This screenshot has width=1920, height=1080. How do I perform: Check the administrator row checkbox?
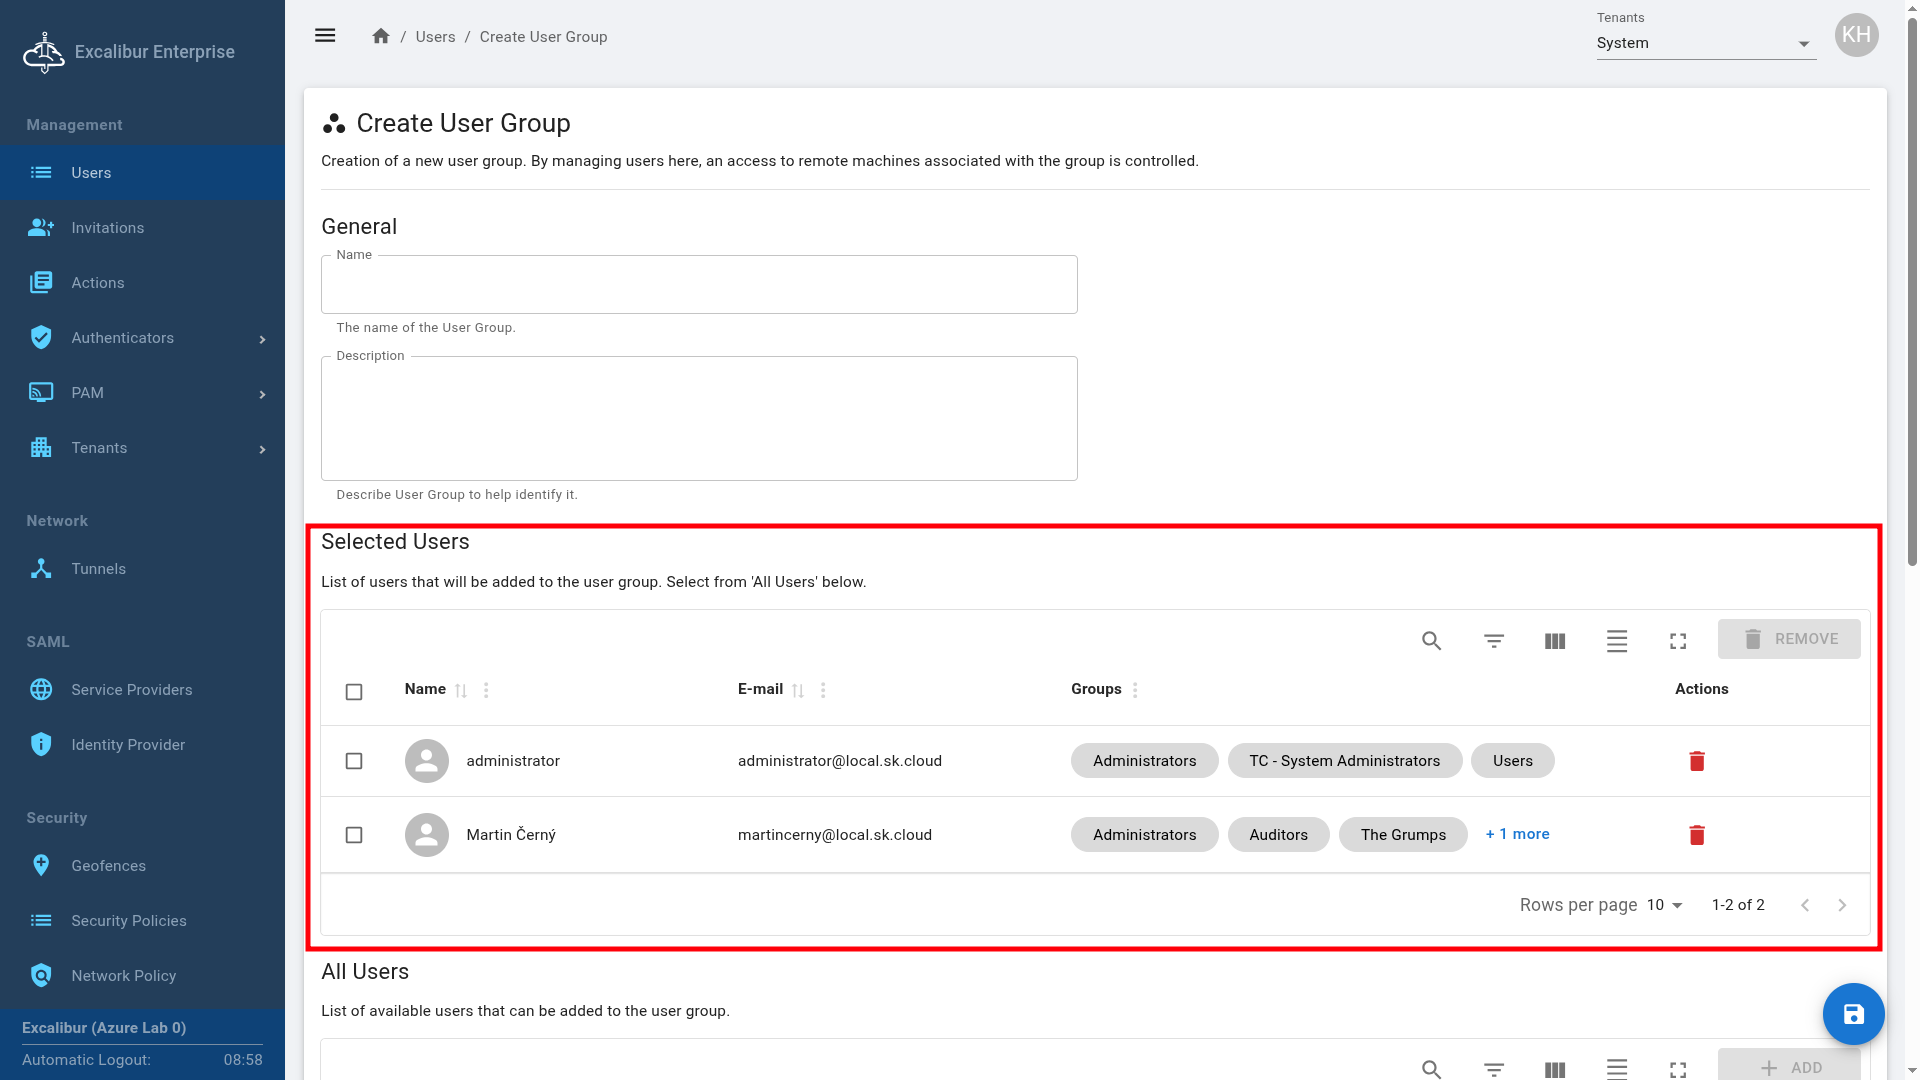354,761
